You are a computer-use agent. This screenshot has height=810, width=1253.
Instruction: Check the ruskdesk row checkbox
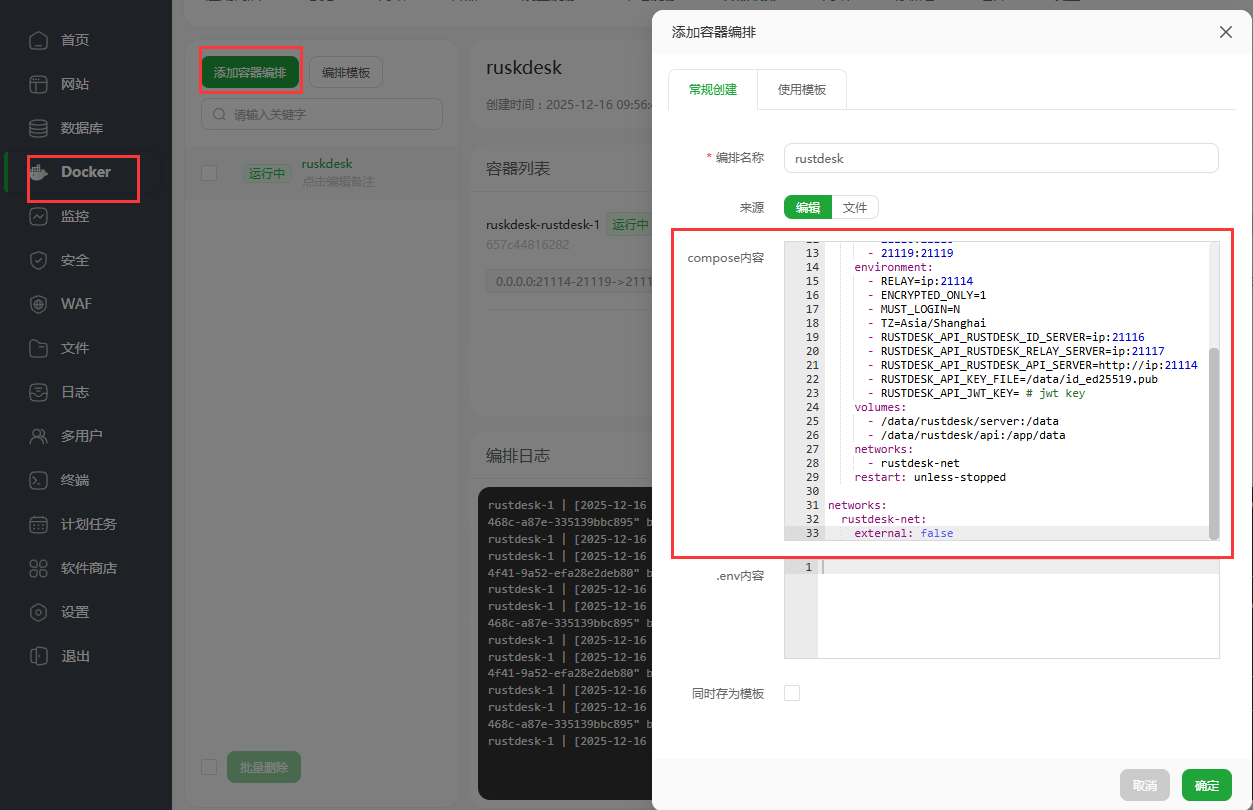tap(209, 173)
